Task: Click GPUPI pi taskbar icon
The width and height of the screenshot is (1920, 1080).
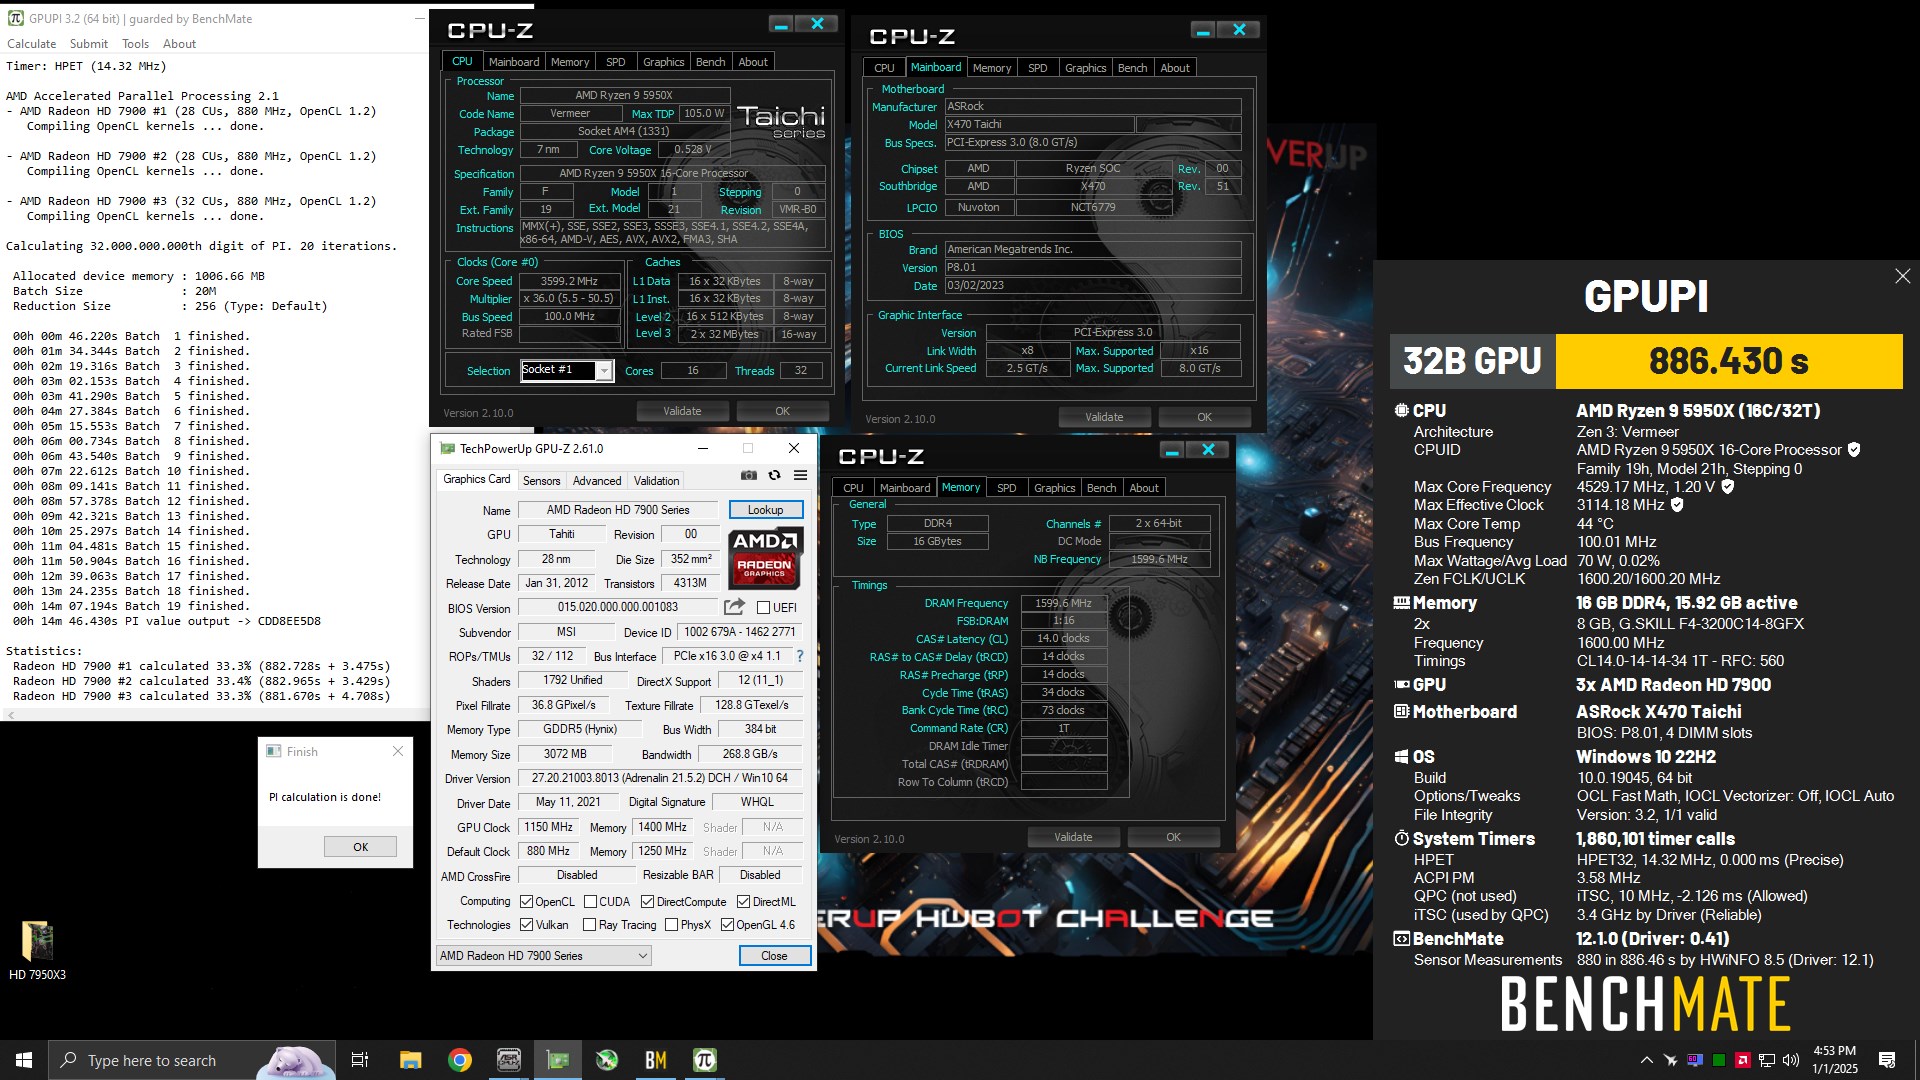Action: pos(705,1060)
